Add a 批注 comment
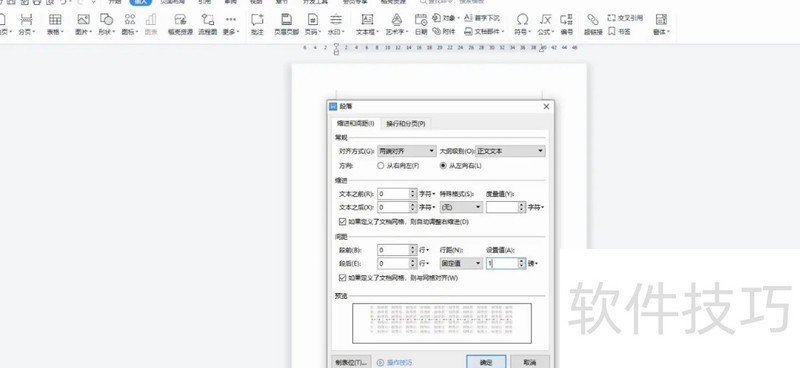This screenshot has width=800, height=368. point(258,24)
